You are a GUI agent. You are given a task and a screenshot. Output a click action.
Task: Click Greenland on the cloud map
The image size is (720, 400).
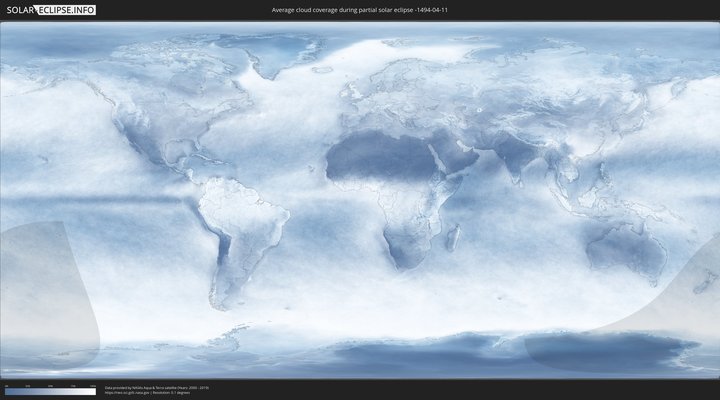285,55
